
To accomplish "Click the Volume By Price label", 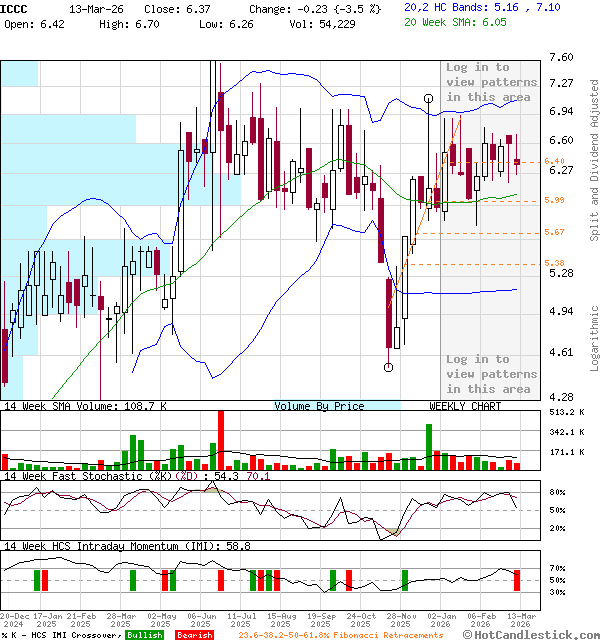I will (320, 406).
